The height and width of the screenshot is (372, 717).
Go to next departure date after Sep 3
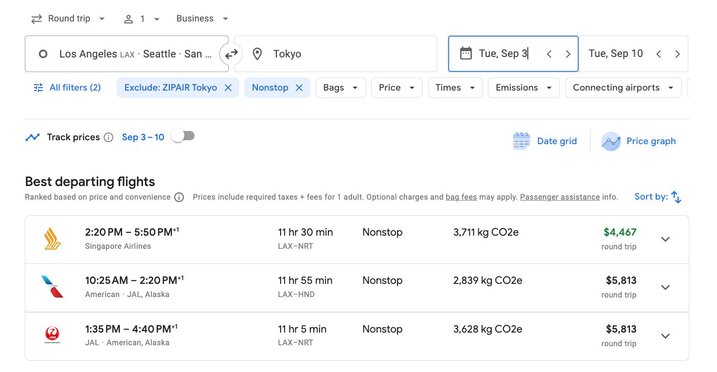[568, 54]
